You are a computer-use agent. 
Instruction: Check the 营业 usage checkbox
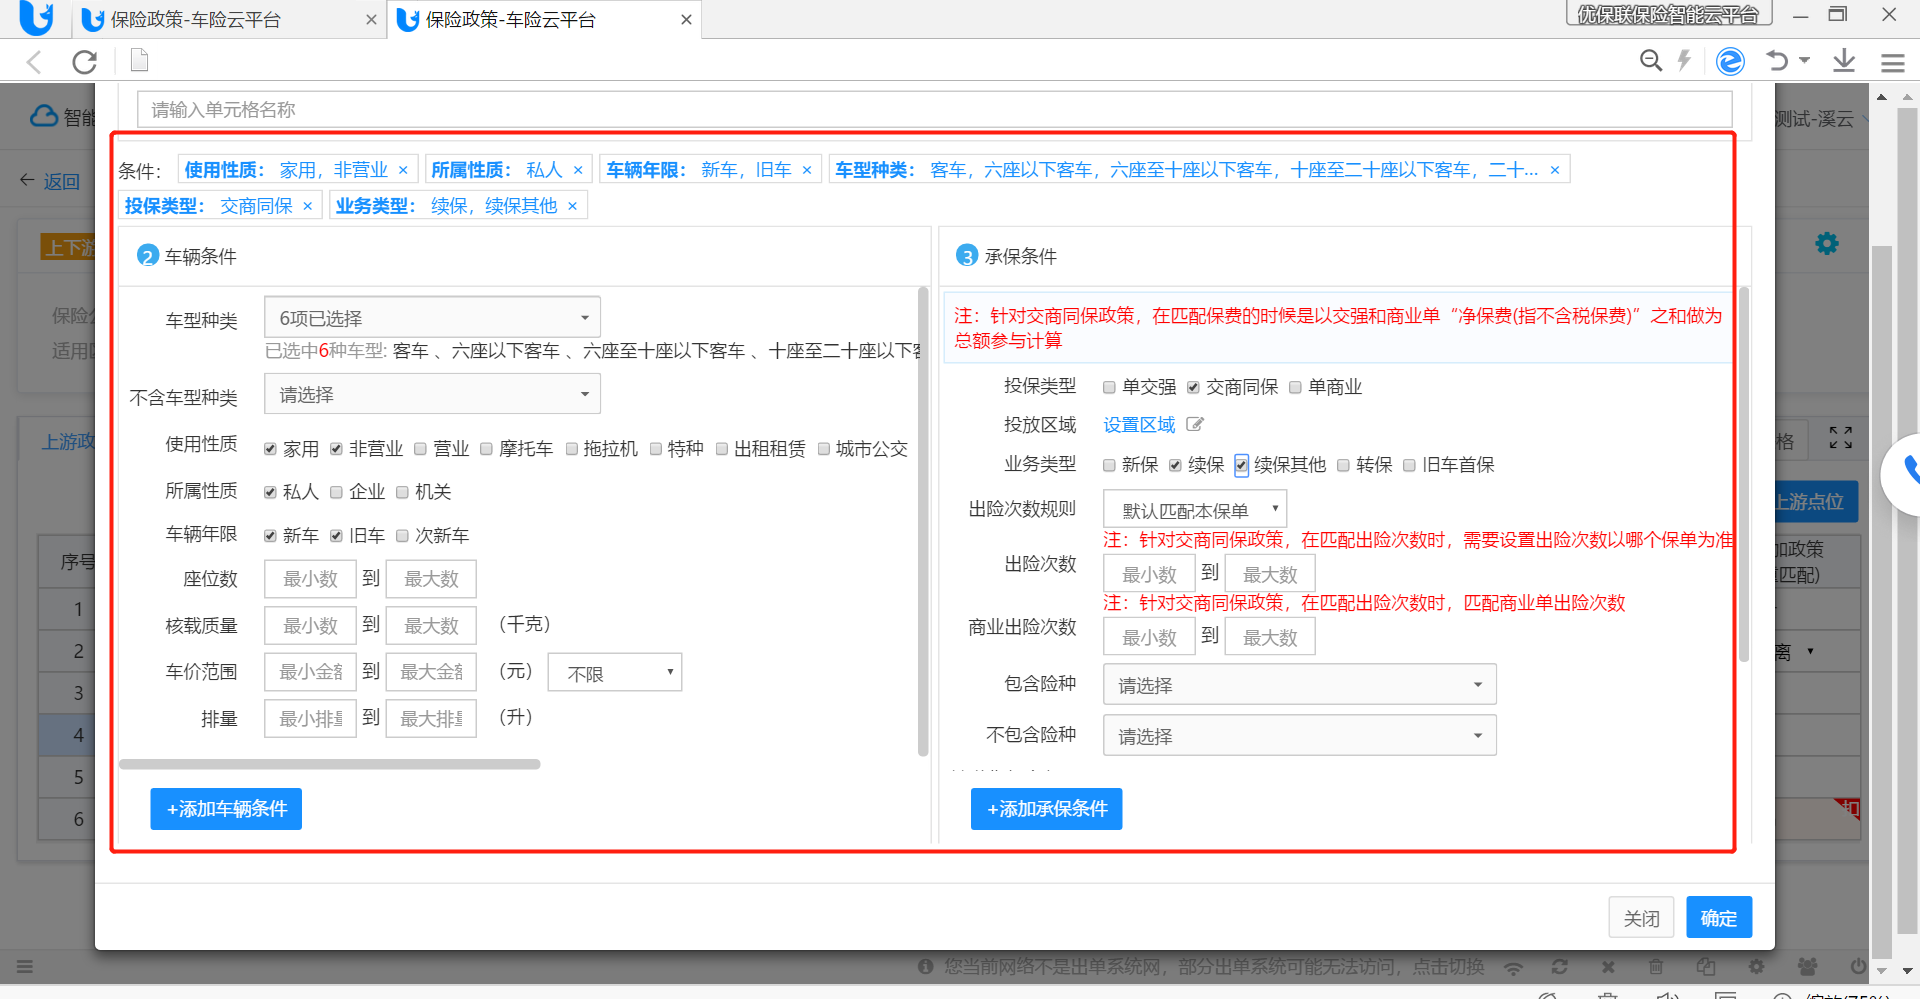[420, 449]
